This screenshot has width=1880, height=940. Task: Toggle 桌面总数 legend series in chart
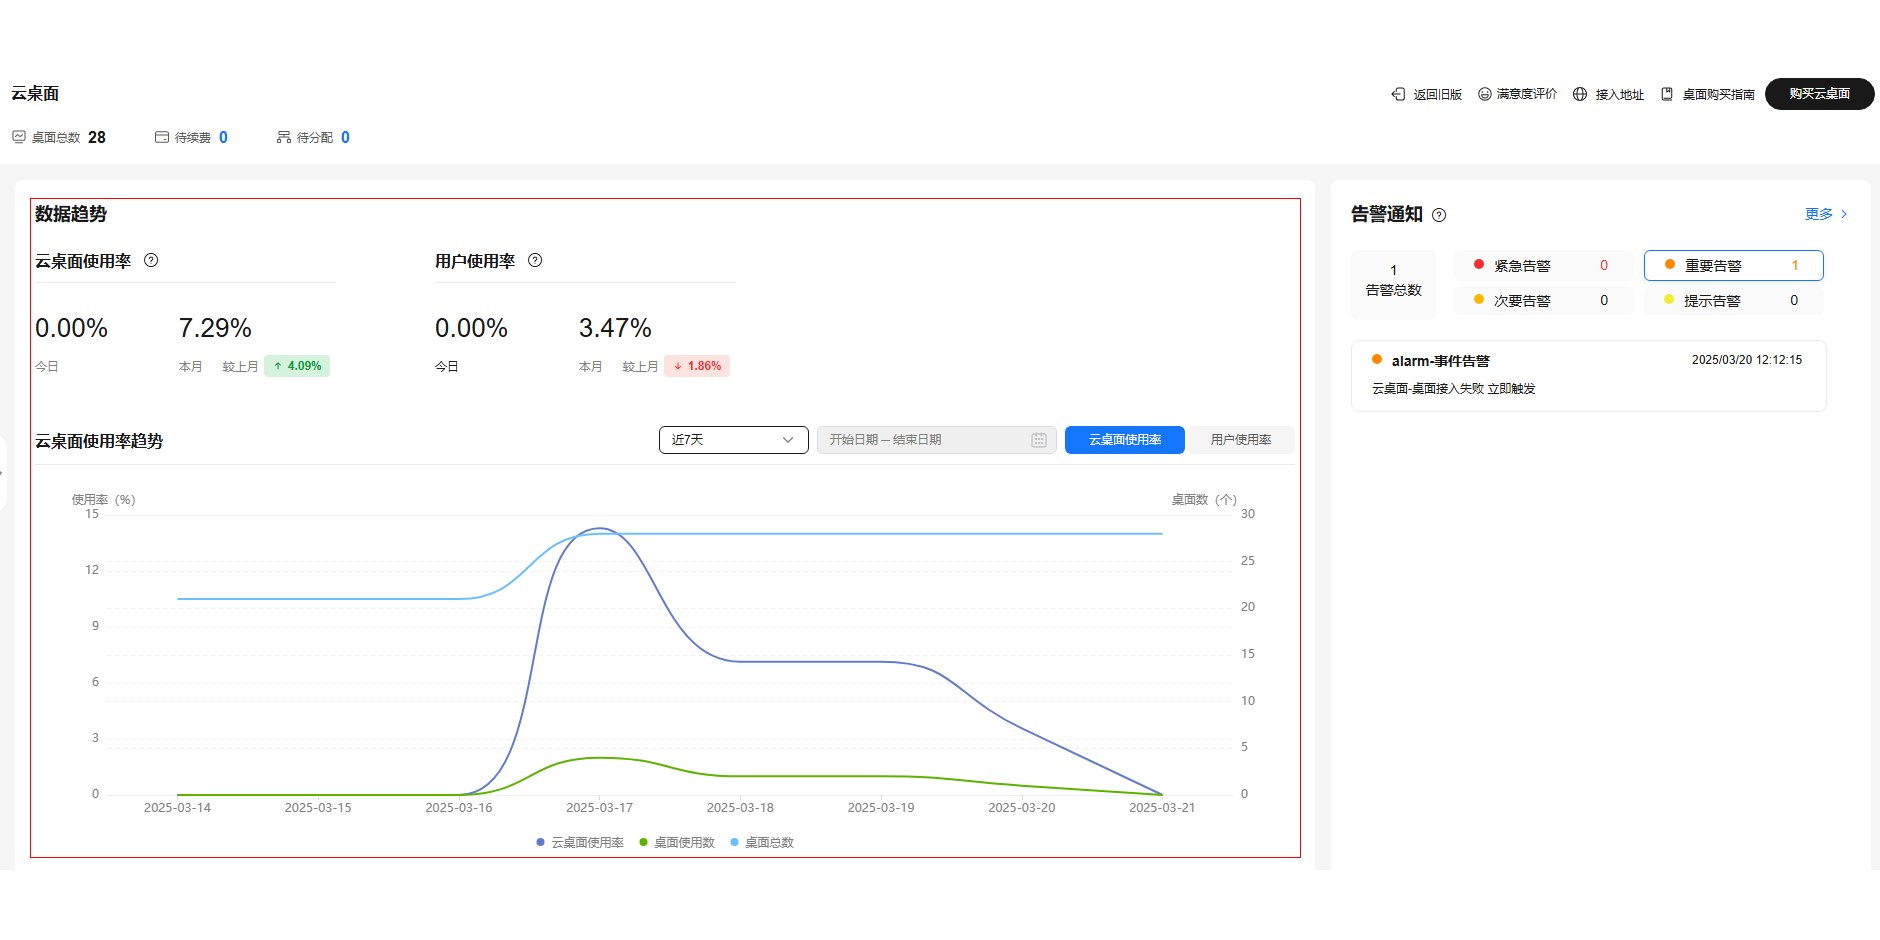coord(762,843)
